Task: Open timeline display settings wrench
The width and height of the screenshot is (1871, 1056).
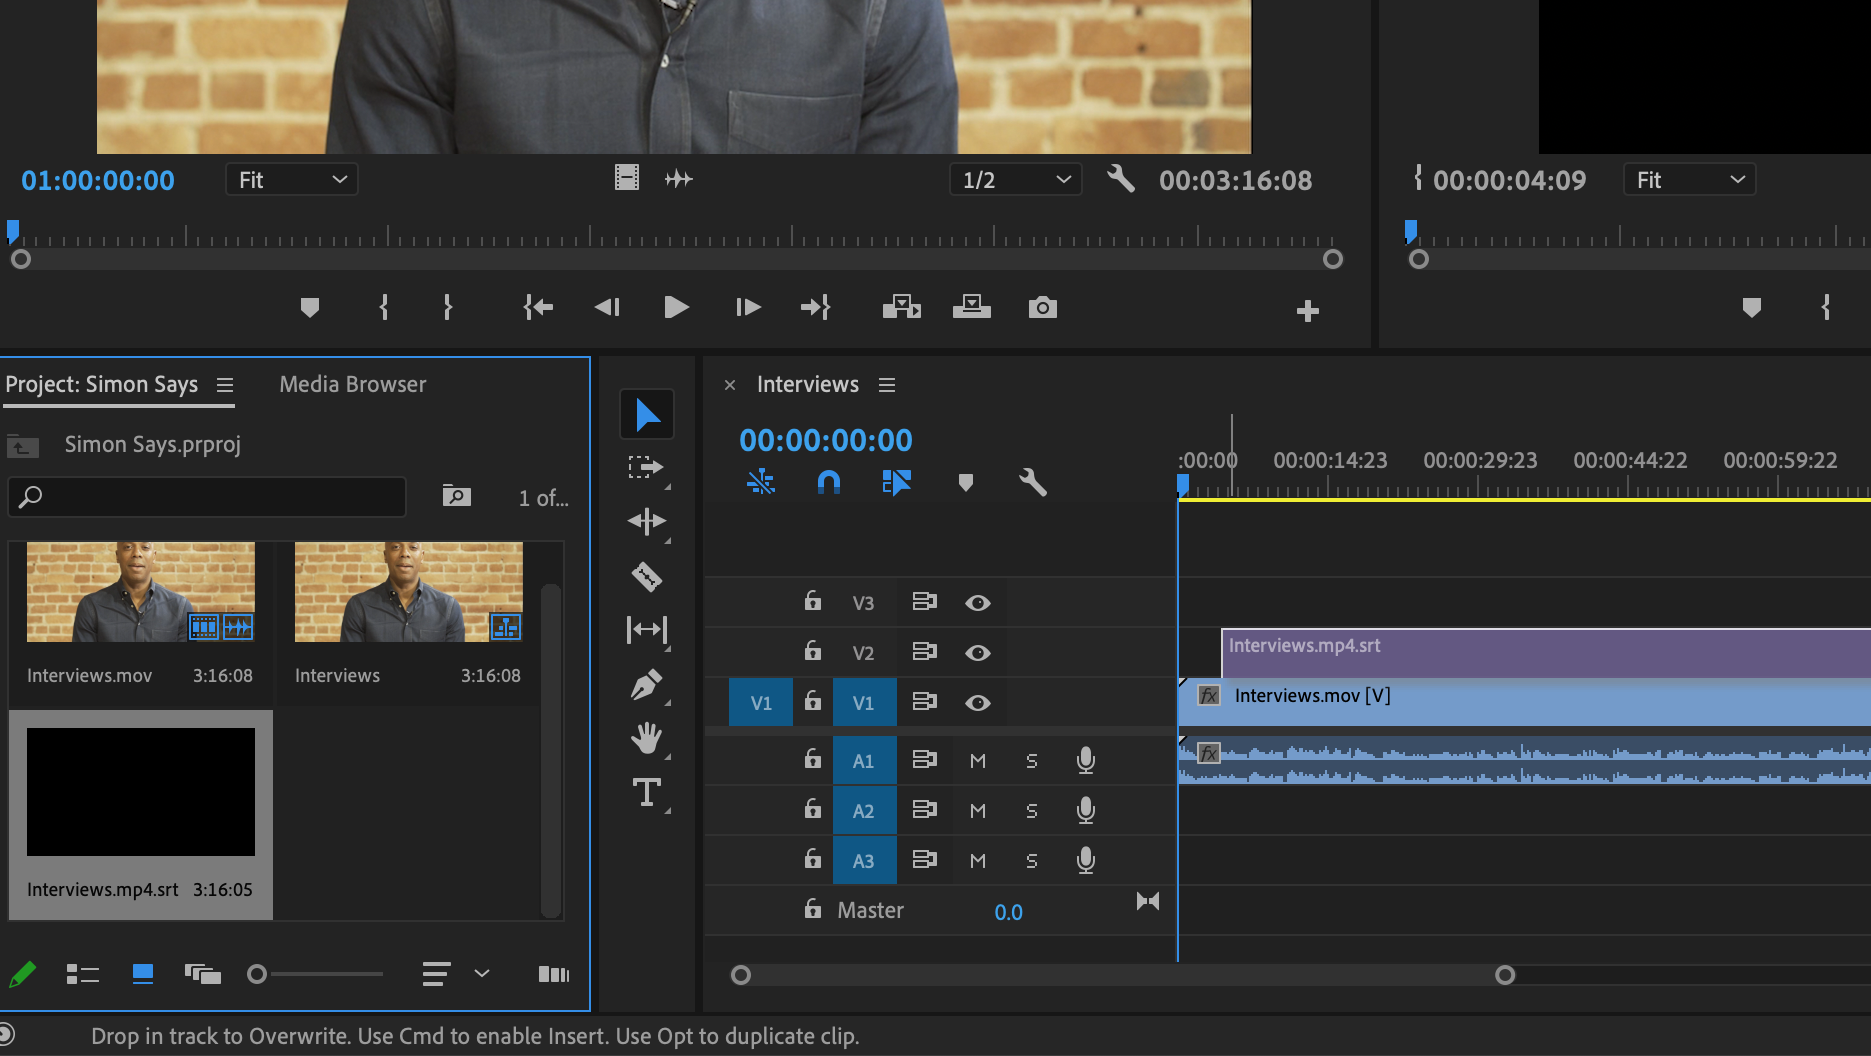Action: (x=1032, y=483)
